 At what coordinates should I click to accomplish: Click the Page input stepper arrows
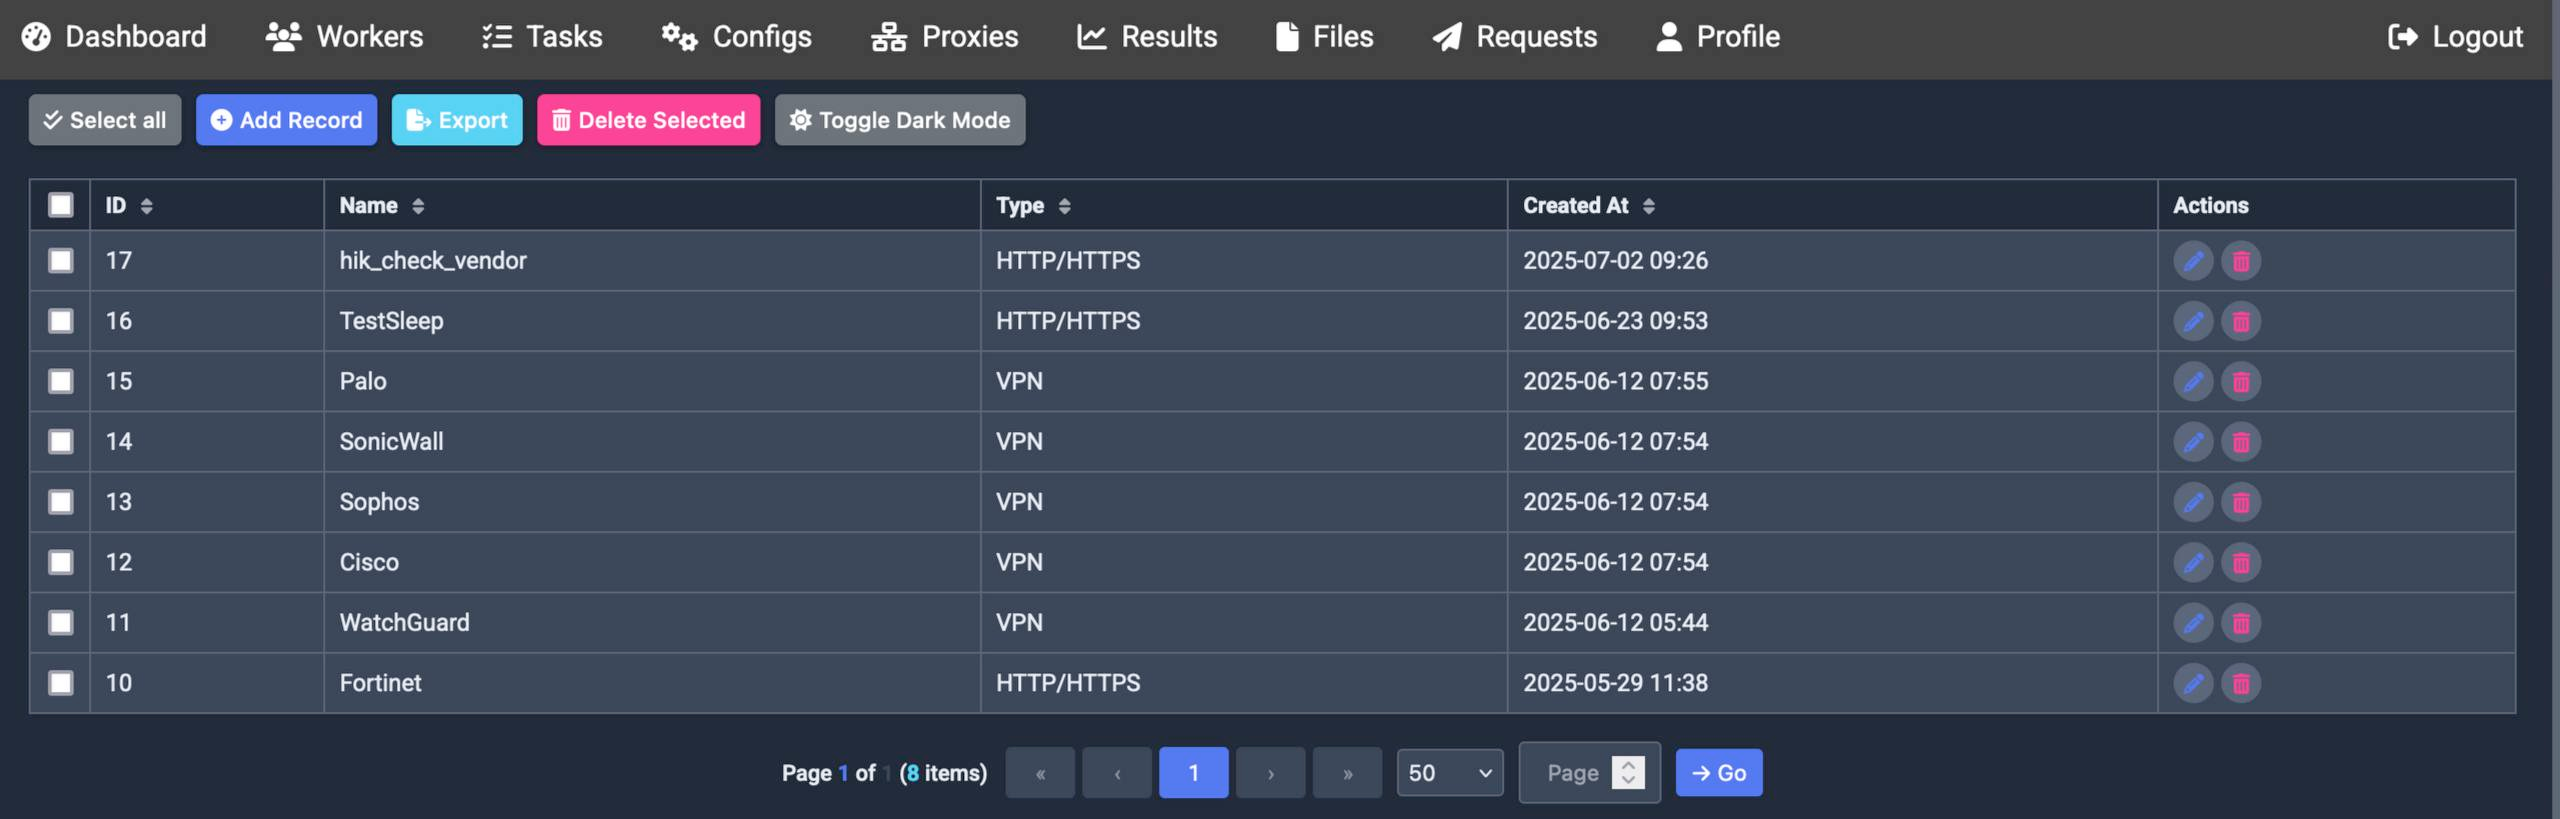1628,773
